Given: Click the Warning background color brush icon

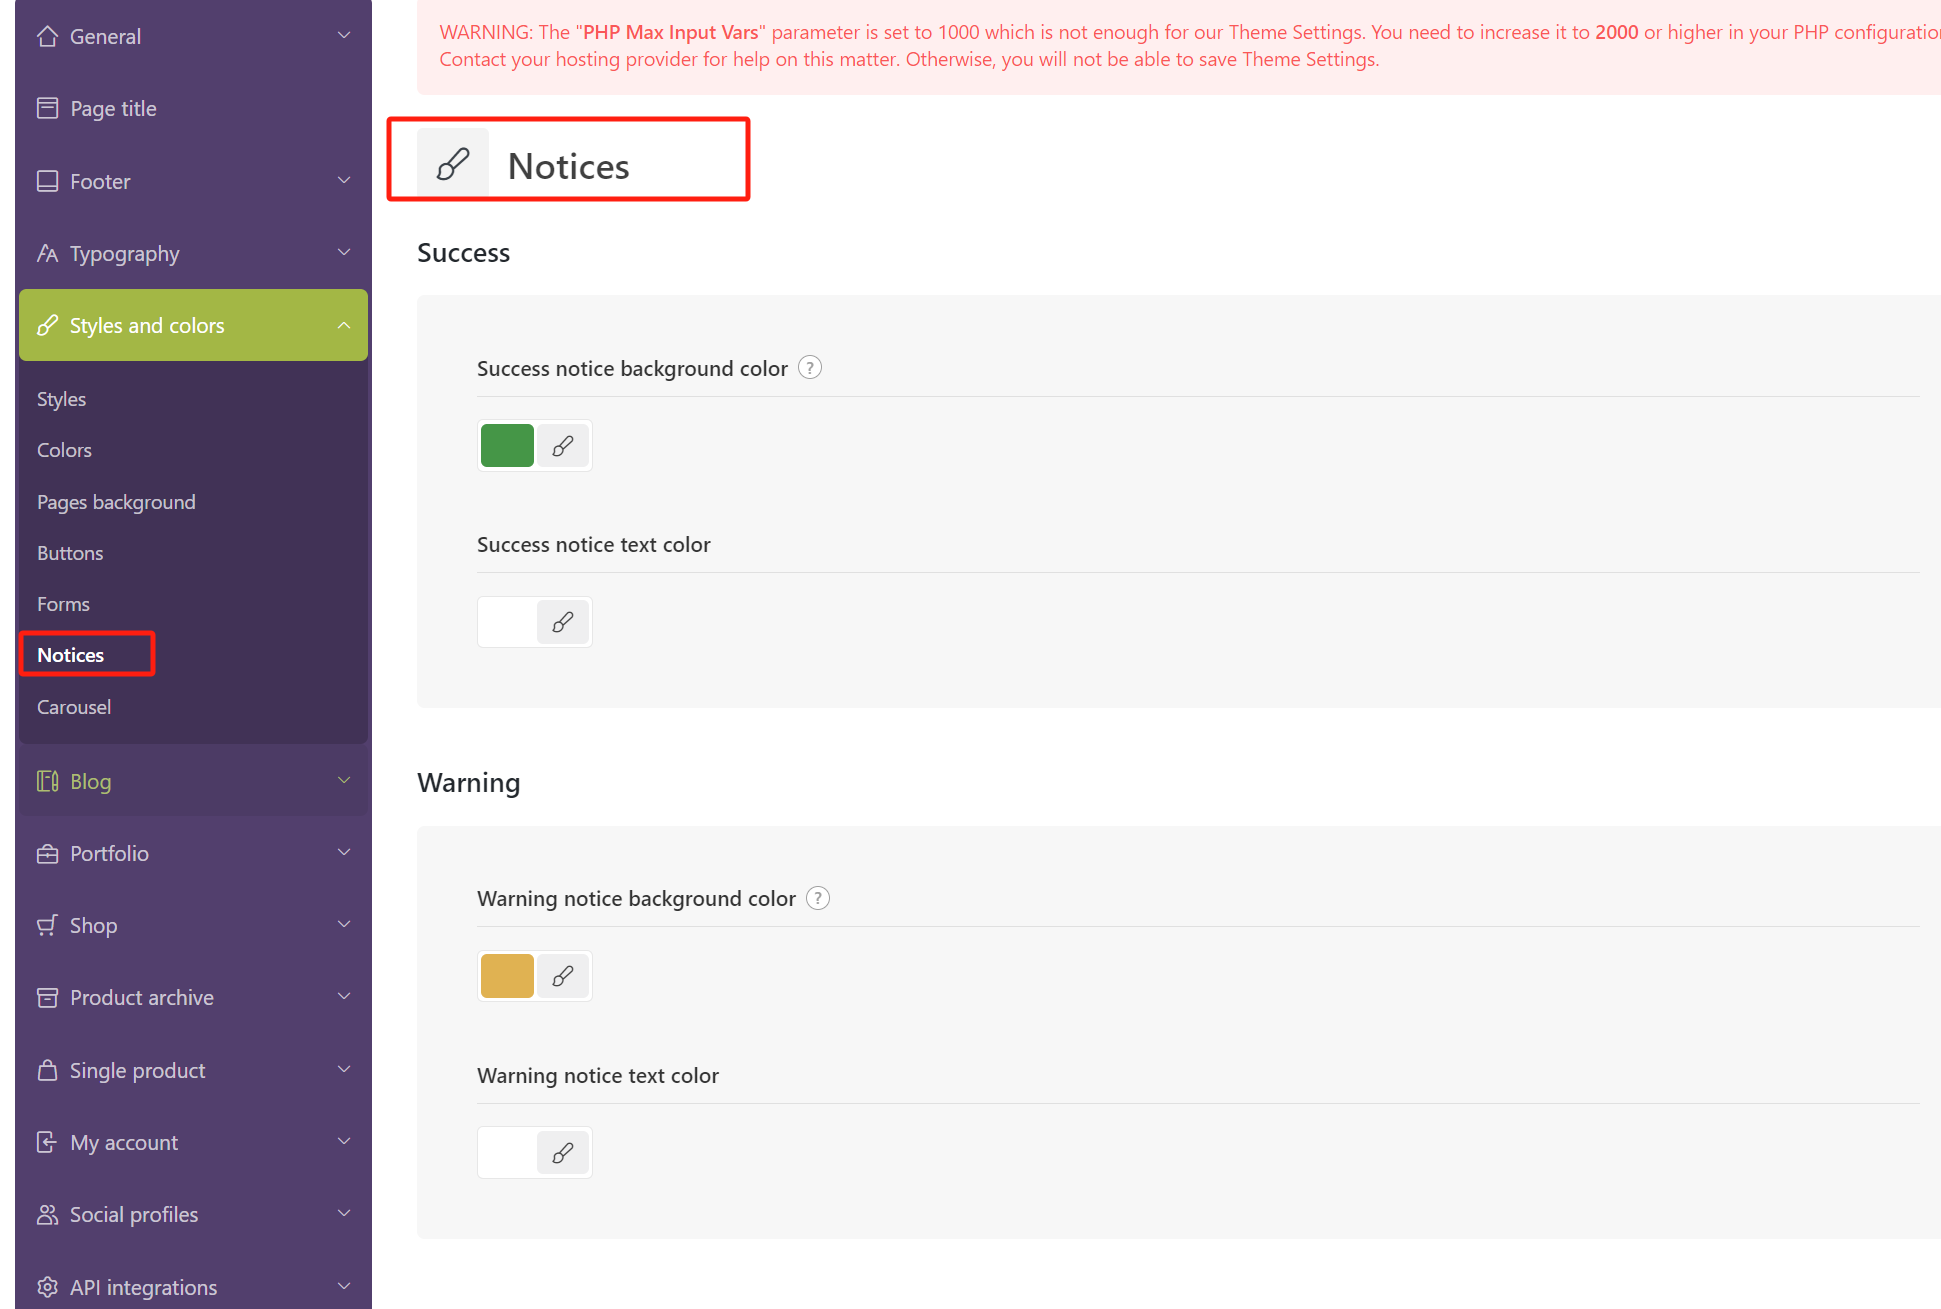Looking at the screenshot, I should click(x=563, y=976).
